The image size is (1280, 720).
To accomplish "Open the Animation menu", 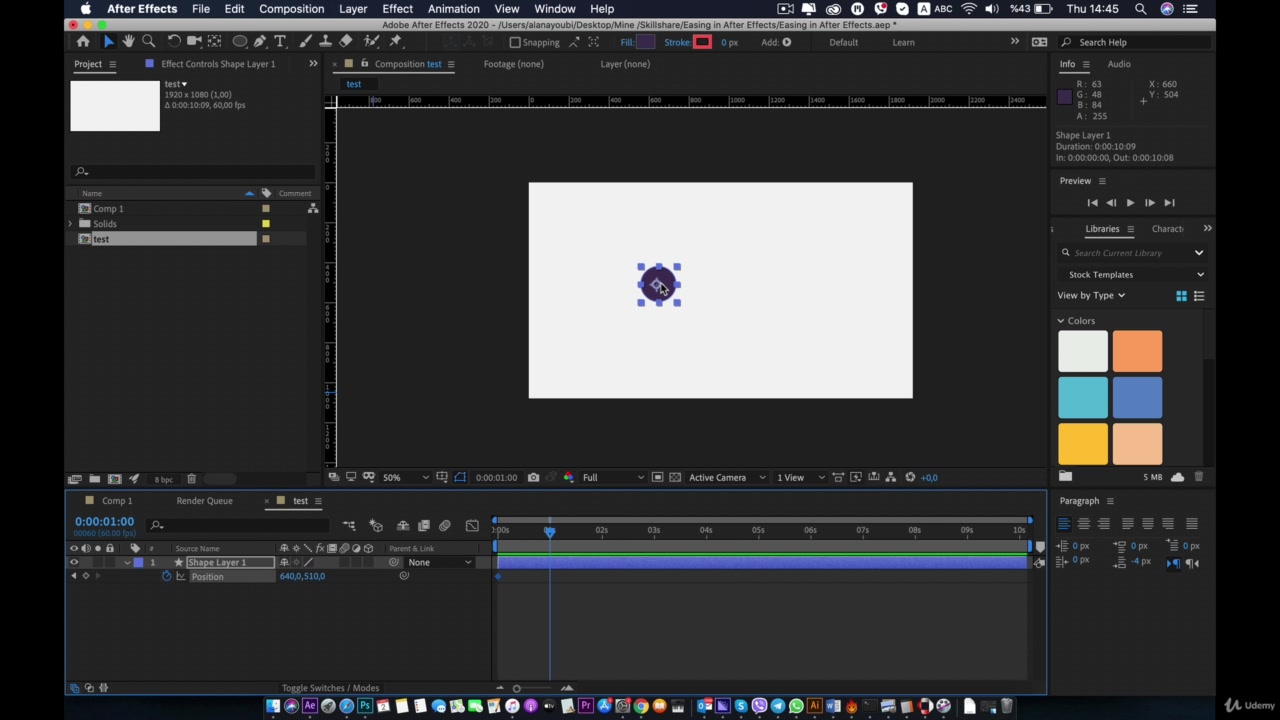I will pos(453,9).
